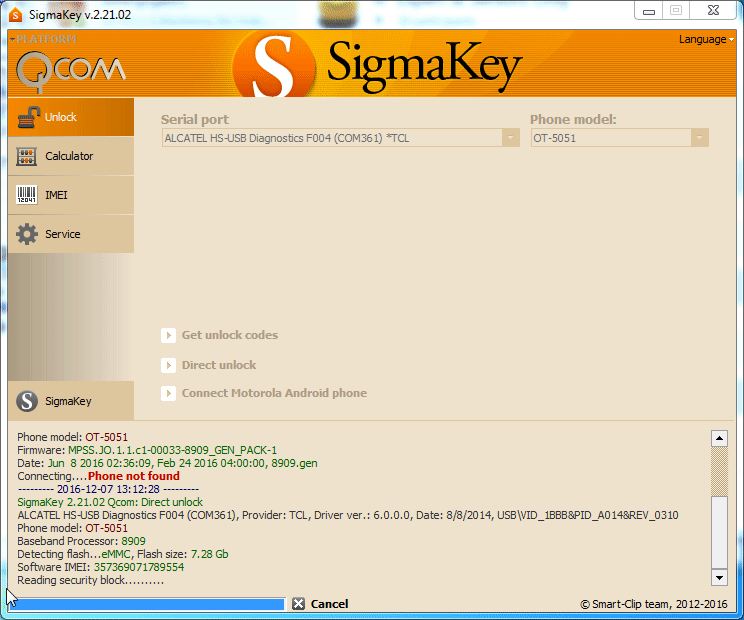
Task: Click the round S SigmaKey sidebar icon
Action: tap(27, 401)
